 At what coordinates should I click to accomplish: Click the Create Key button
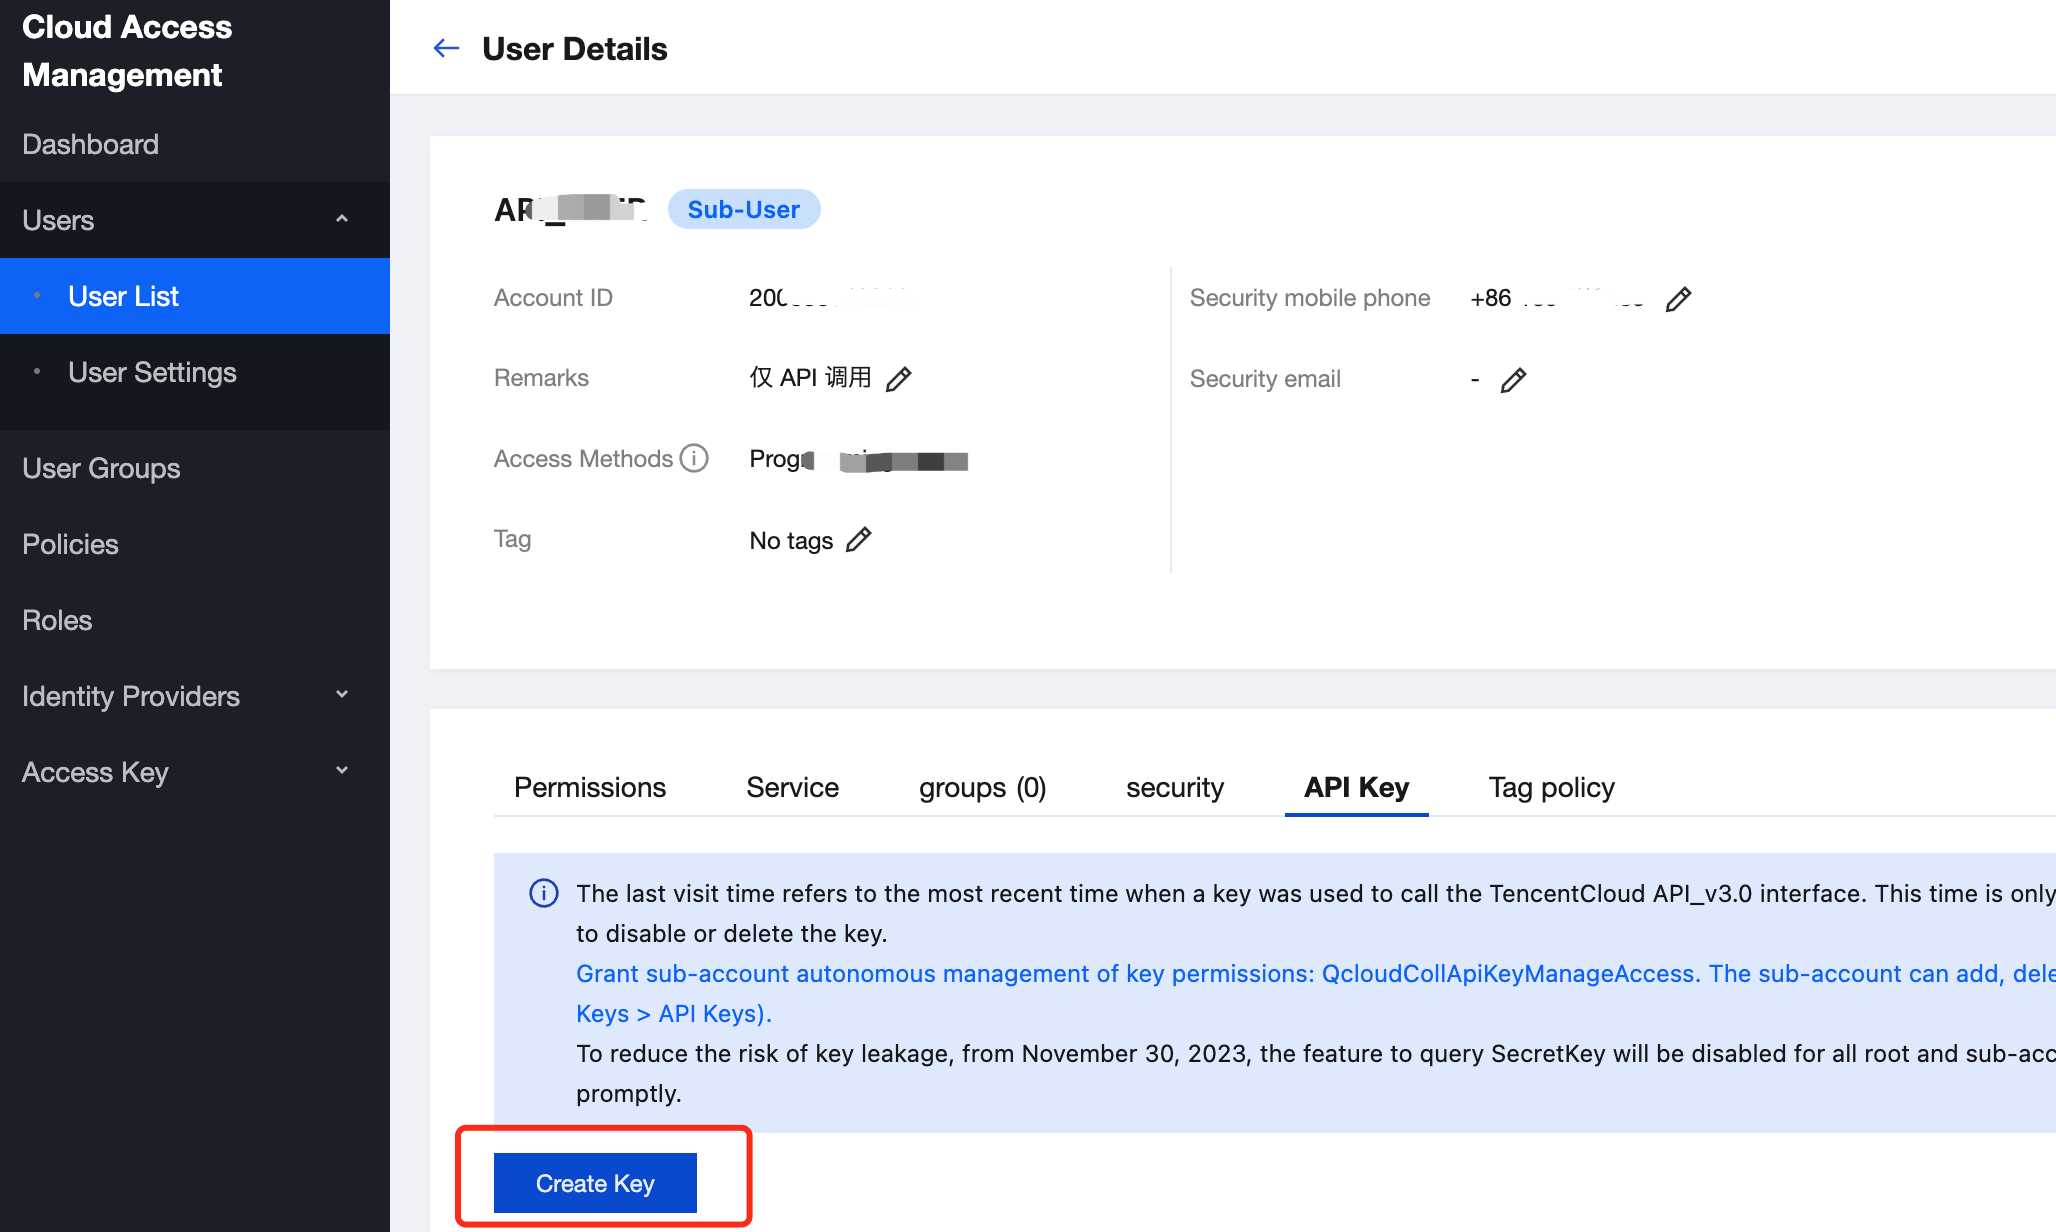coord(595,1183)
